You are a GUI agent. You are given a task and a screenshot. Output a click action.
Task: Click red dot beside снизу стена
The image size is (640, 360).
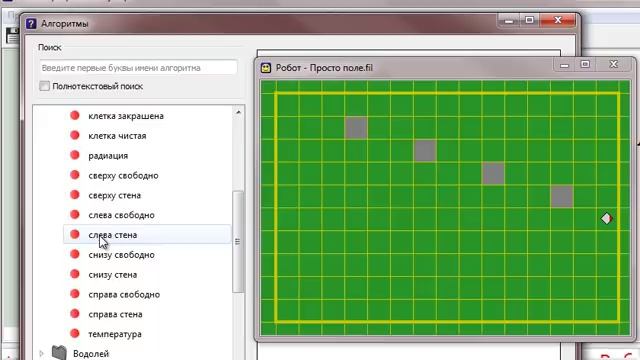75,274
